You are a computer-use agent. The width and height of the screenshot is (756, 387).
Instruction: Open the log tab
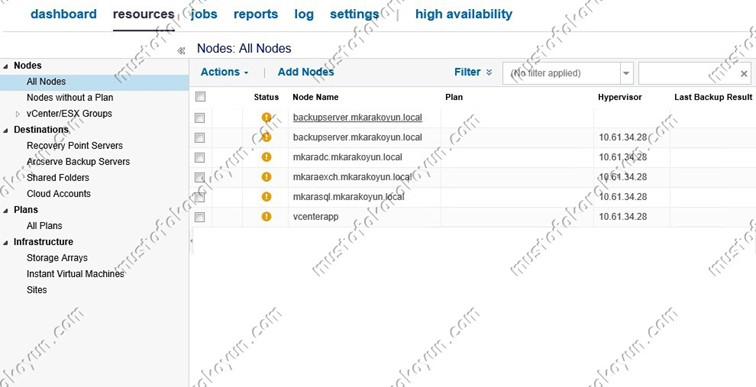[304, 14]
